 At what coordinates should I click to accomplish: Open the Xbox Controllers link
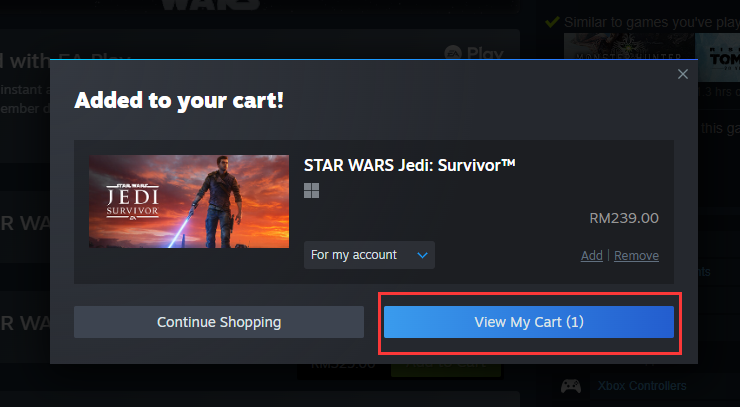coord(642,386)
